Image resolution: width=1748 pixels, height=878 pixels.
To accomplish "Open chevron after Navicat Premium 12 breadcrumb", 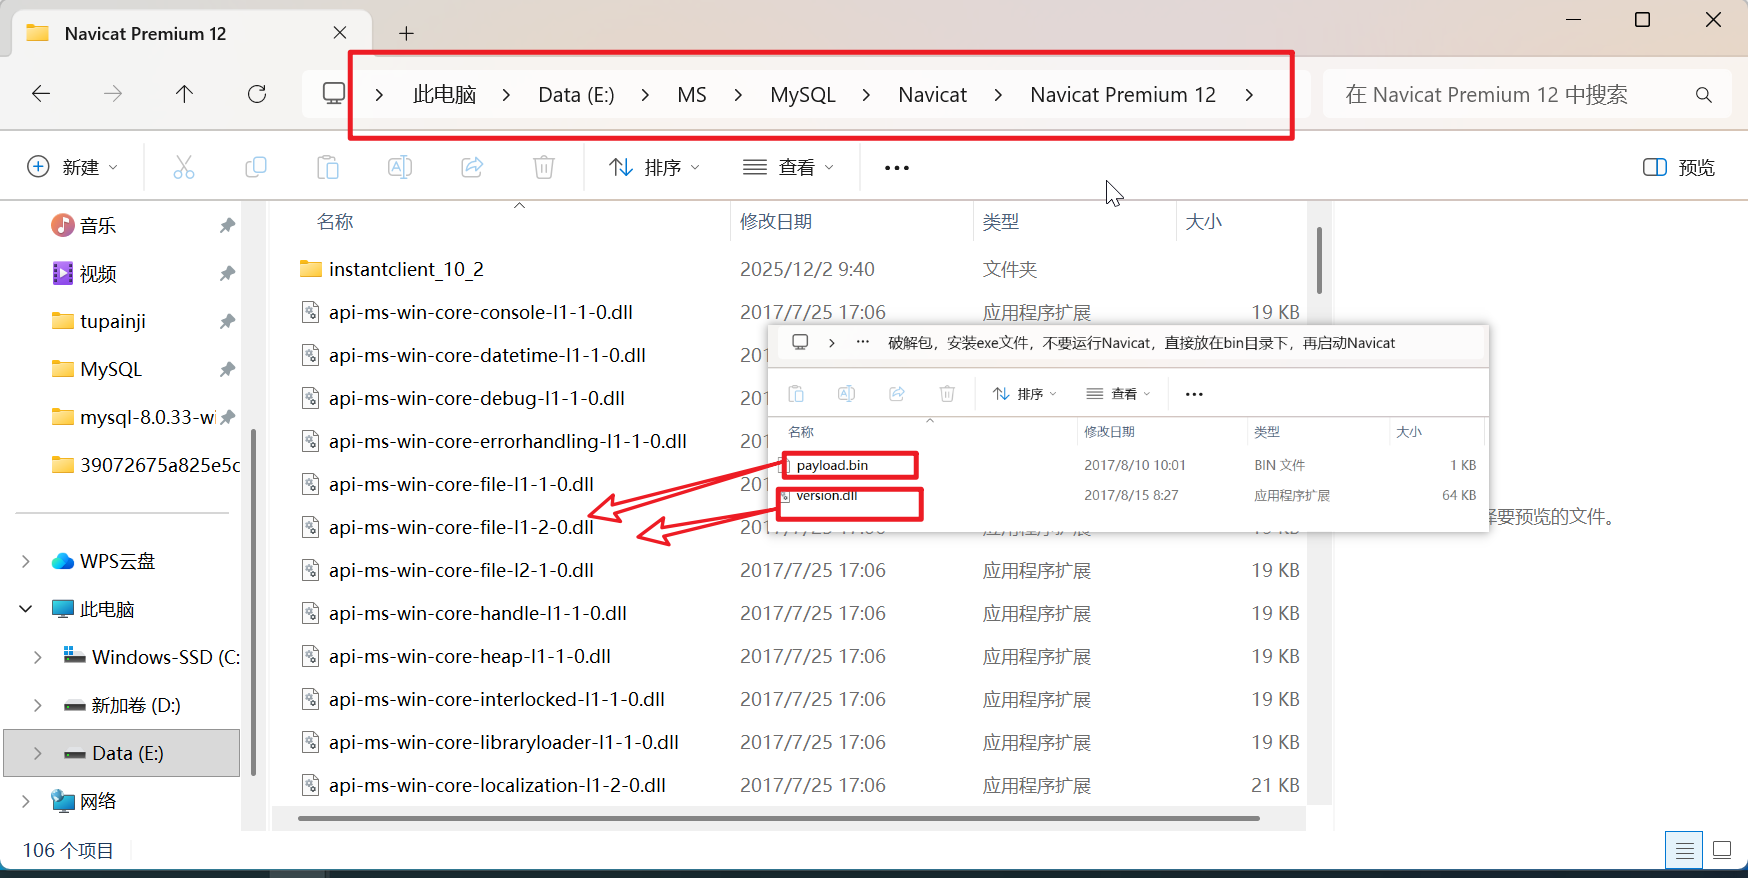I will click(1249, 95).
